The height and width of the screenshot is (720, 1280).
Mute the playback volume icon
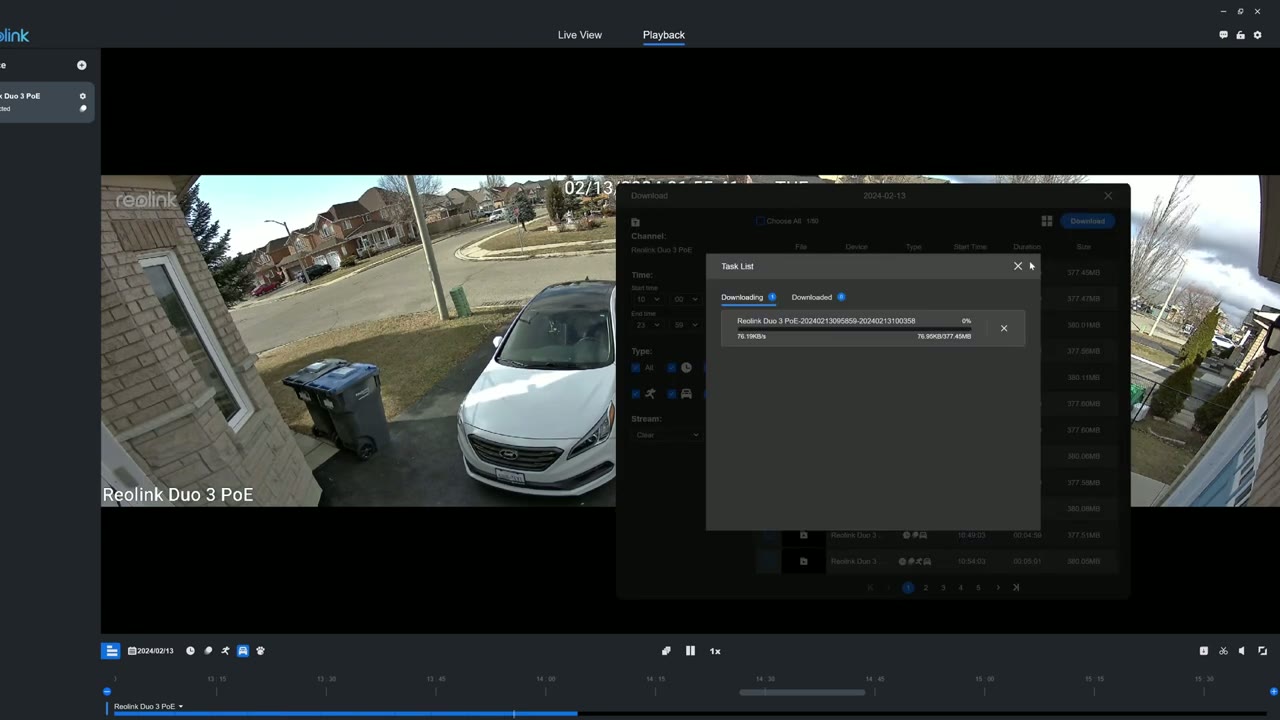[1242, 651]
